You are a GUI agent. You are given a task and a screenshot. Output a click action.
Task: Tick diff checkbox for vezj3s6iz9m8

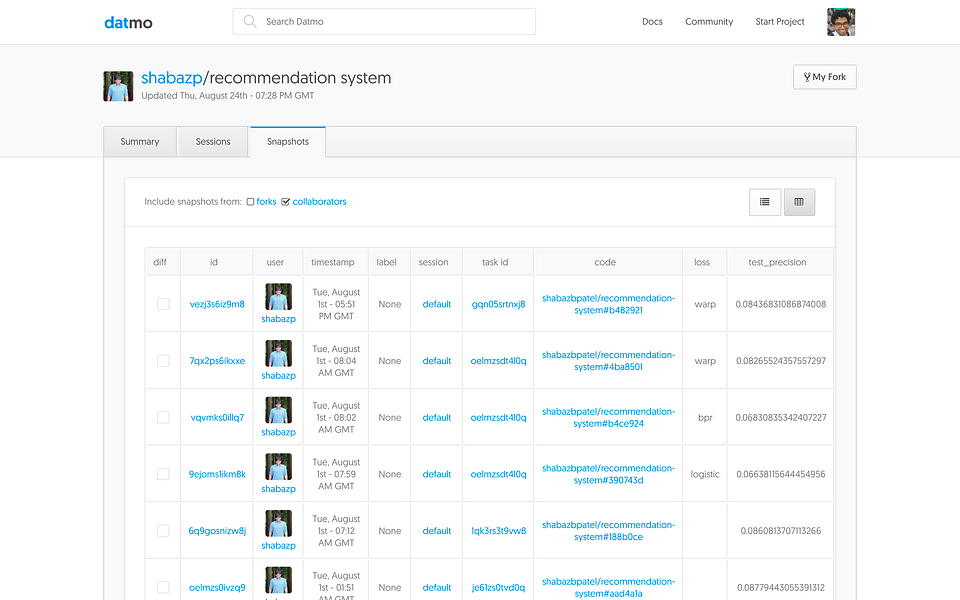(x=163, y=304)
